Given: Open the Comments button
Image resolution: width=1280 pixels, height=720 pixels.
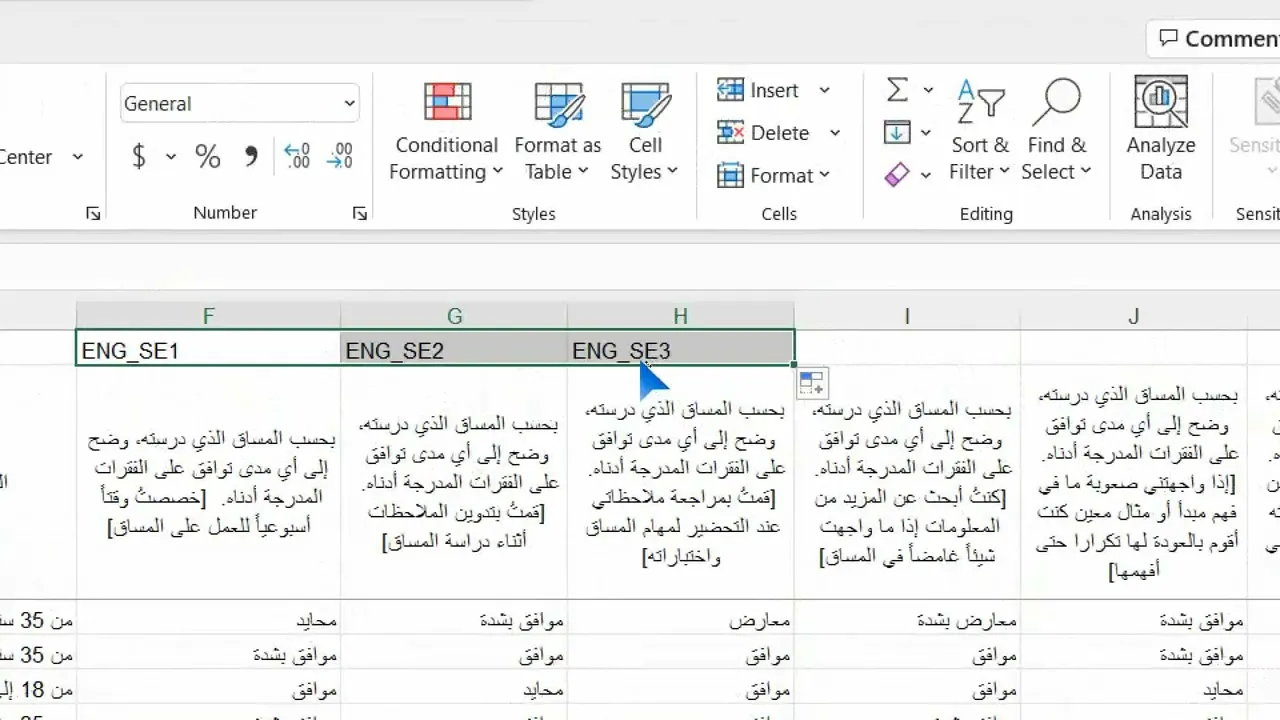Looking at the screenshot, I should pos(1216,39).
